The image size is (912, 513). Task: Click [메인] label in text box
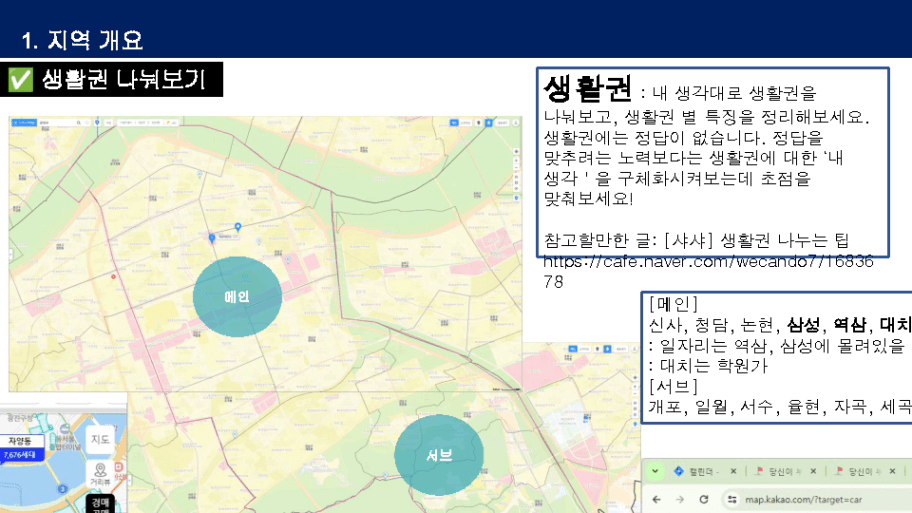pyautogui.click(x=673, y=304)
